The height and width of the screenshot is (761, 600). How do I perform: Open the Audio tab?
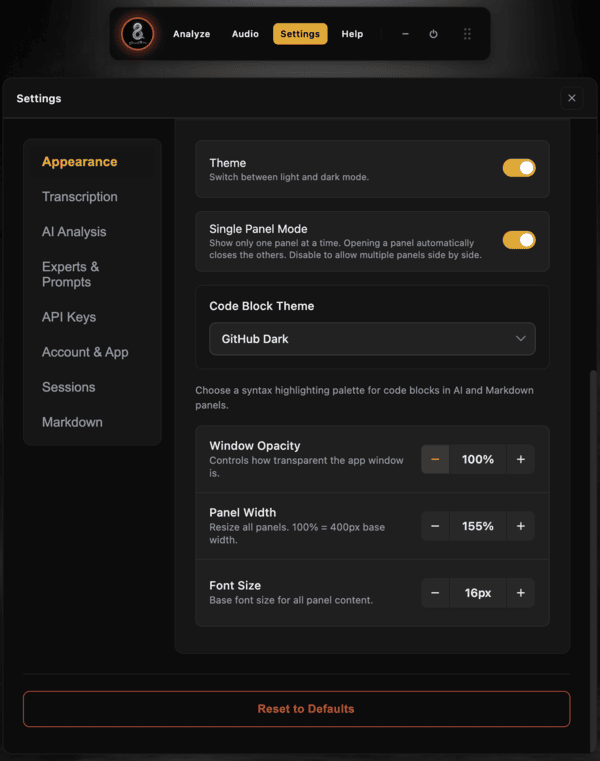pos(245,34)
